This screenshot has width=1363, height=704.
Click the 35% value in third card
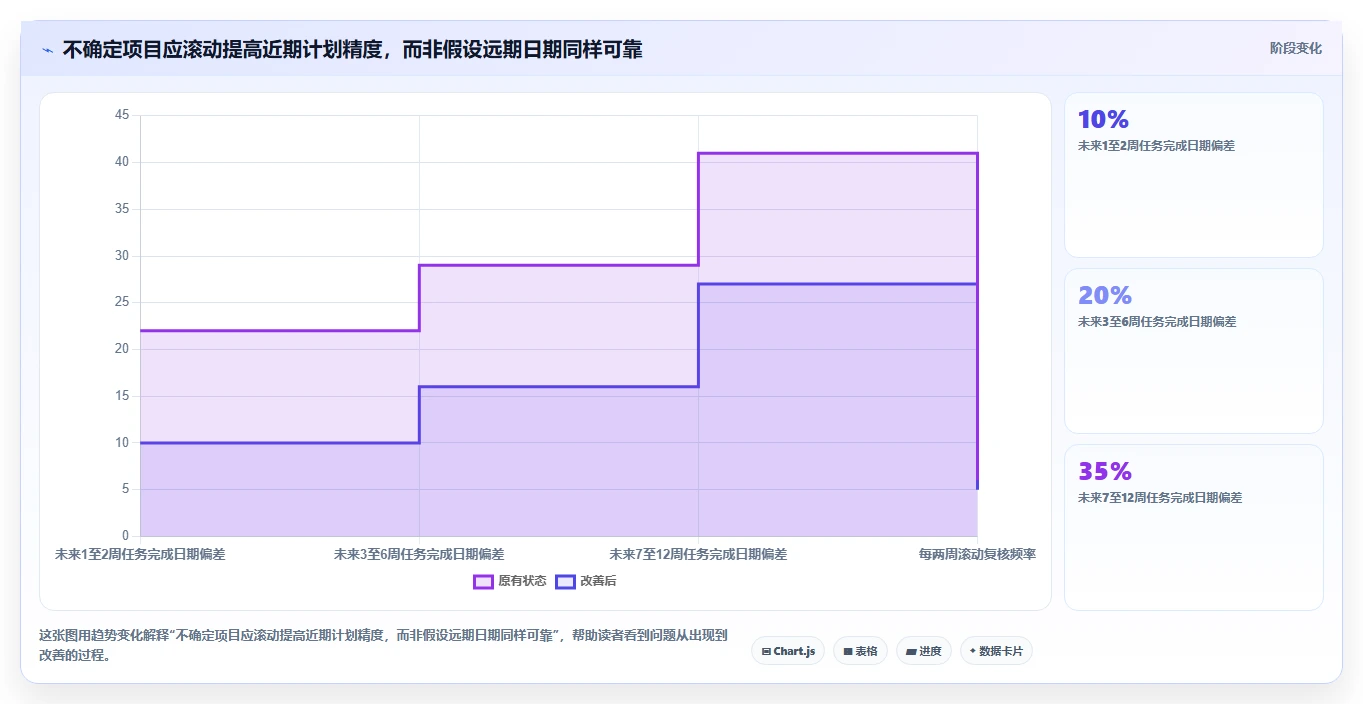pos(1105,471)
